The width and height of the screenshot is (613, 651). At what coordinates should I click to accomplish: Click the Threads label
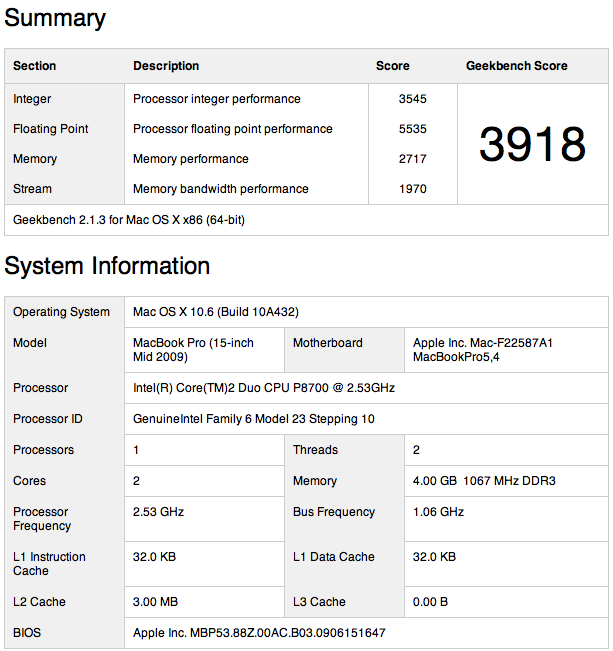pos(315,450)
